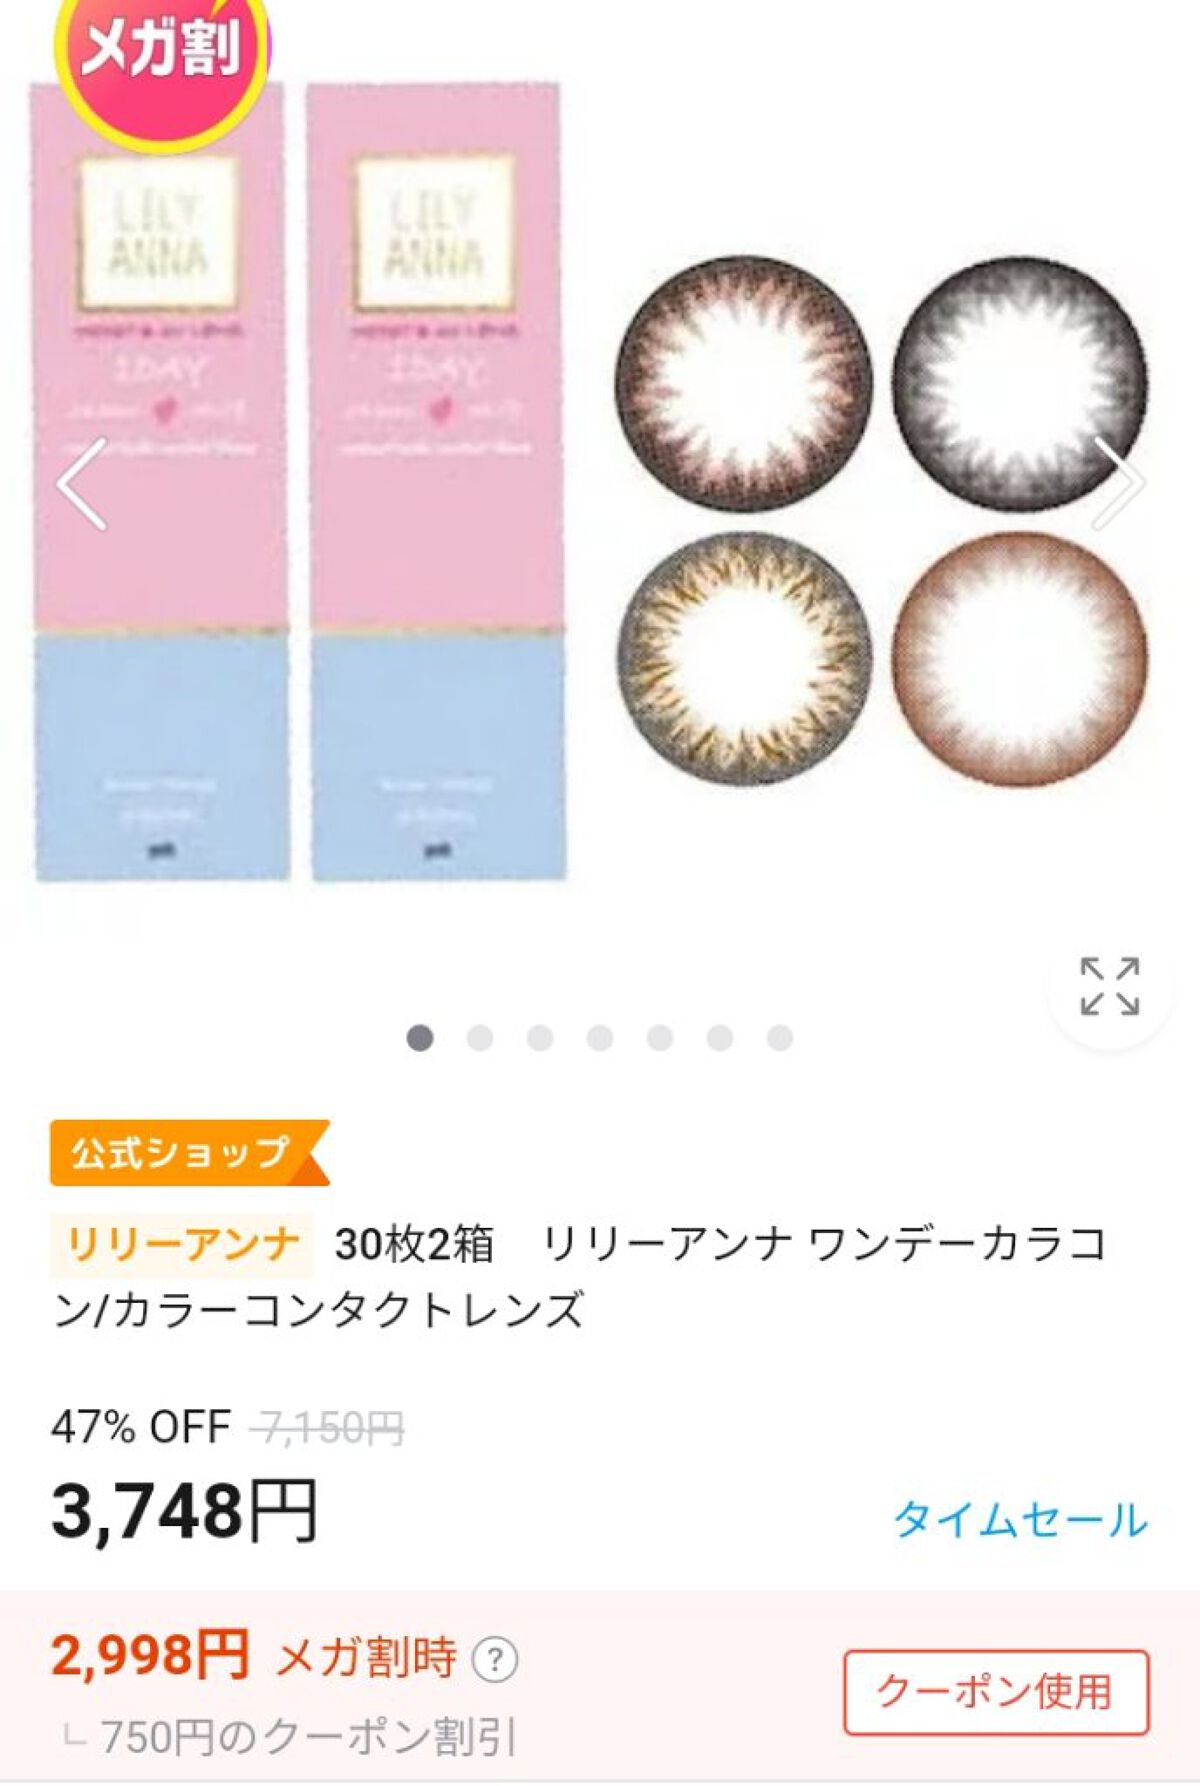Go to previous product image arrow
Screen dimensions: 1200x1786
tap(82, 484)
